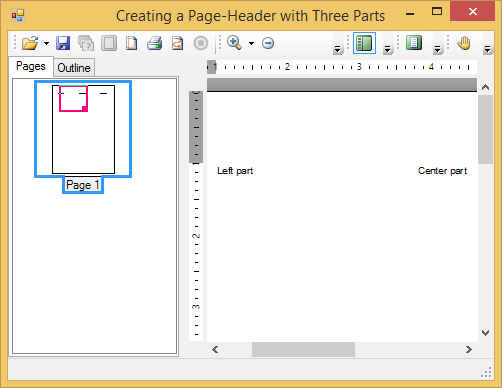Switch to the Pages tab
Image resolution: width=502 pixels, height=388 pixels.
(31, 66)
